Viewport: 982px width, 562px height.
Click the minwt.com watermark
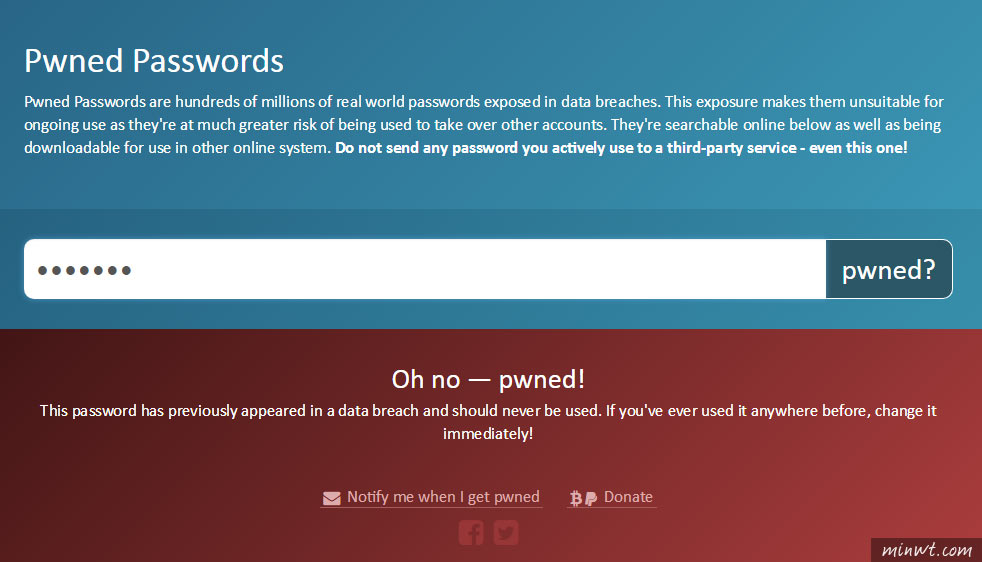pyautogui.click(x=927, y=550)
